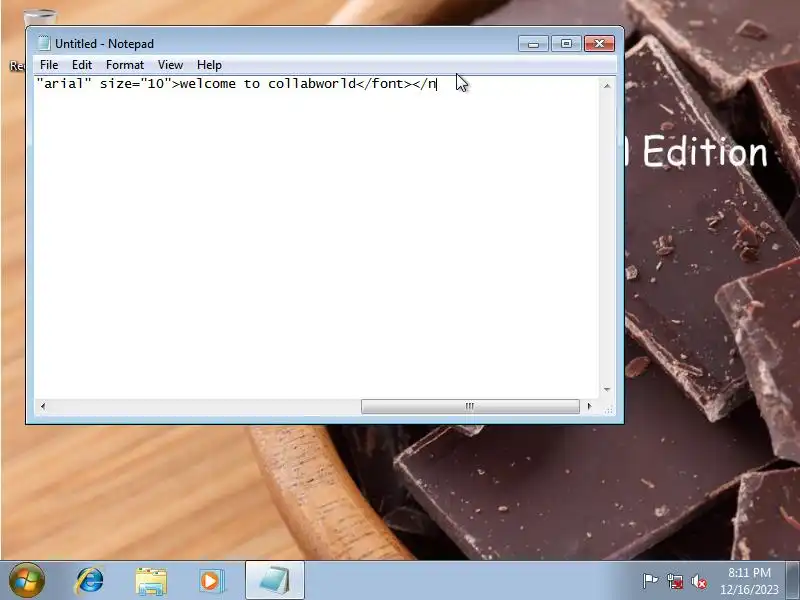Click the muted volume tray icon
800x600 pixels.
[698, 581]
